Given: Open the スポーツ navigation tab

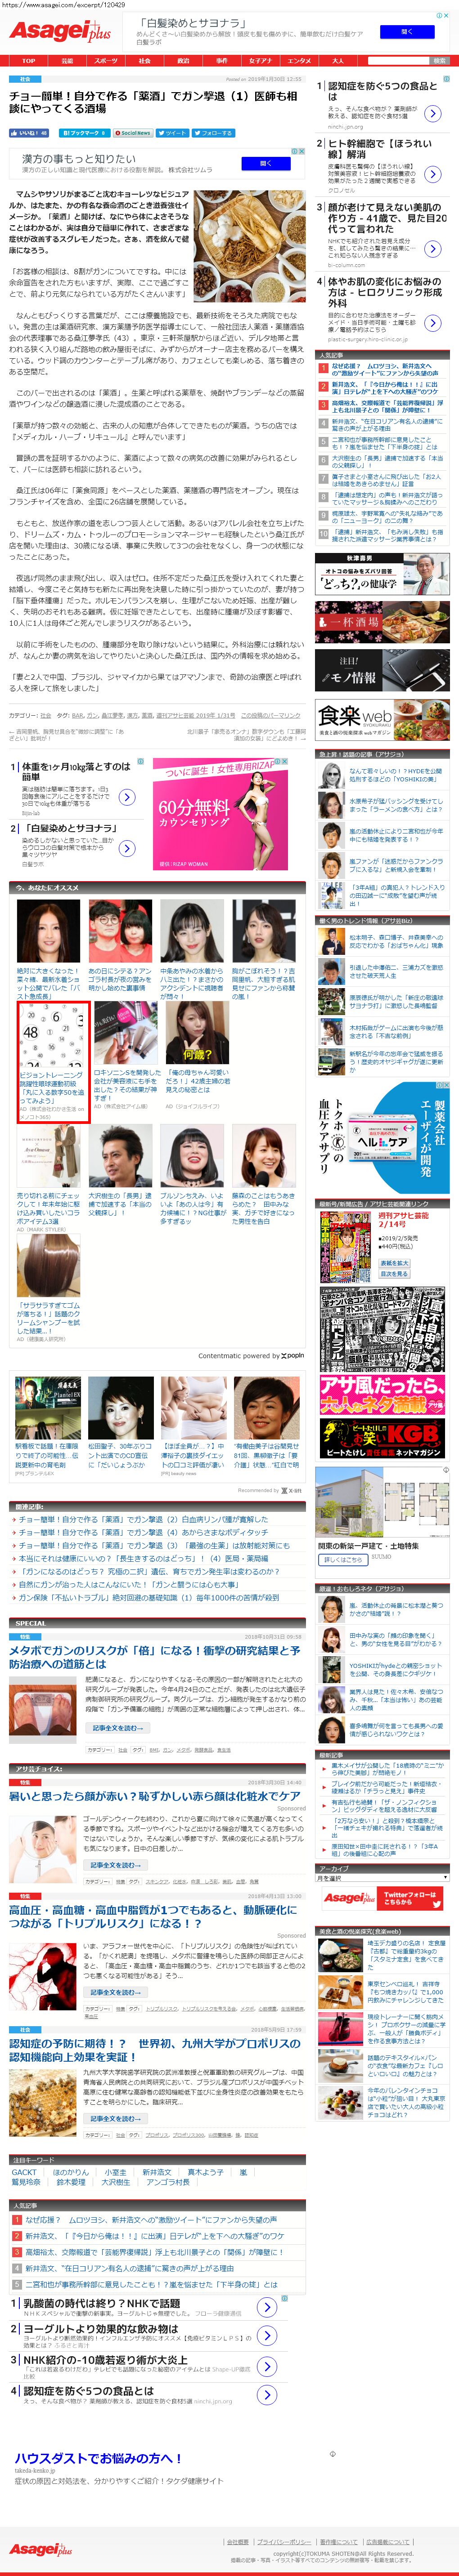Looking at the screenshot, I should [x=106, y=61].
